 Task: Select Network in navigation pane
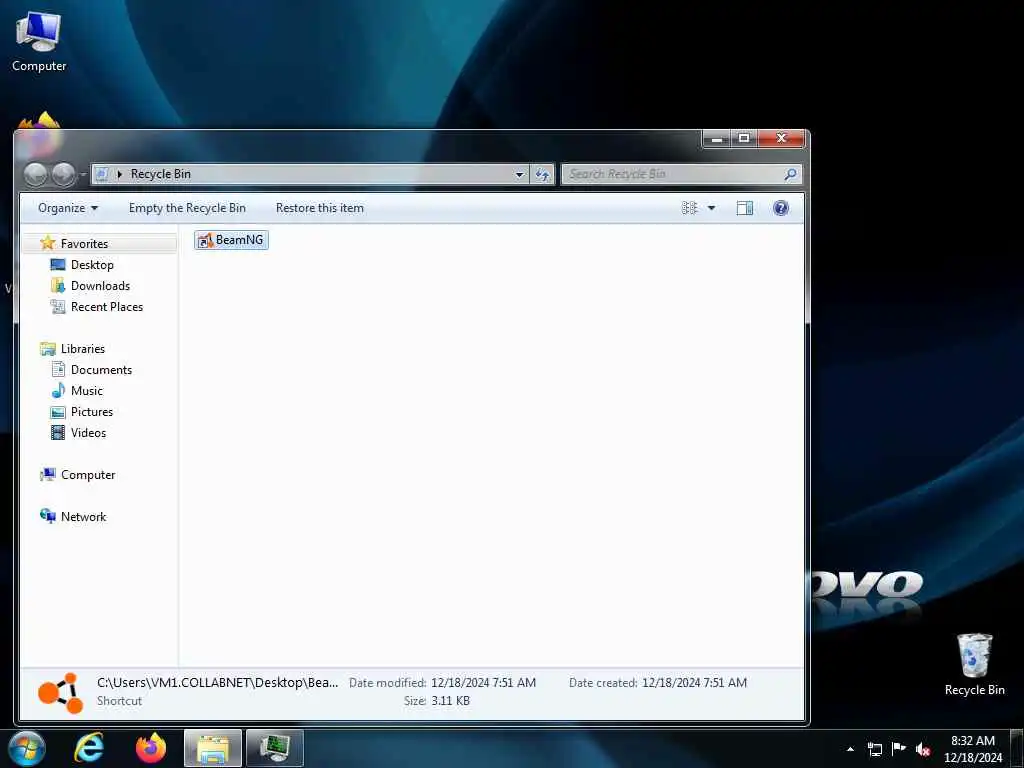[83, 517]
